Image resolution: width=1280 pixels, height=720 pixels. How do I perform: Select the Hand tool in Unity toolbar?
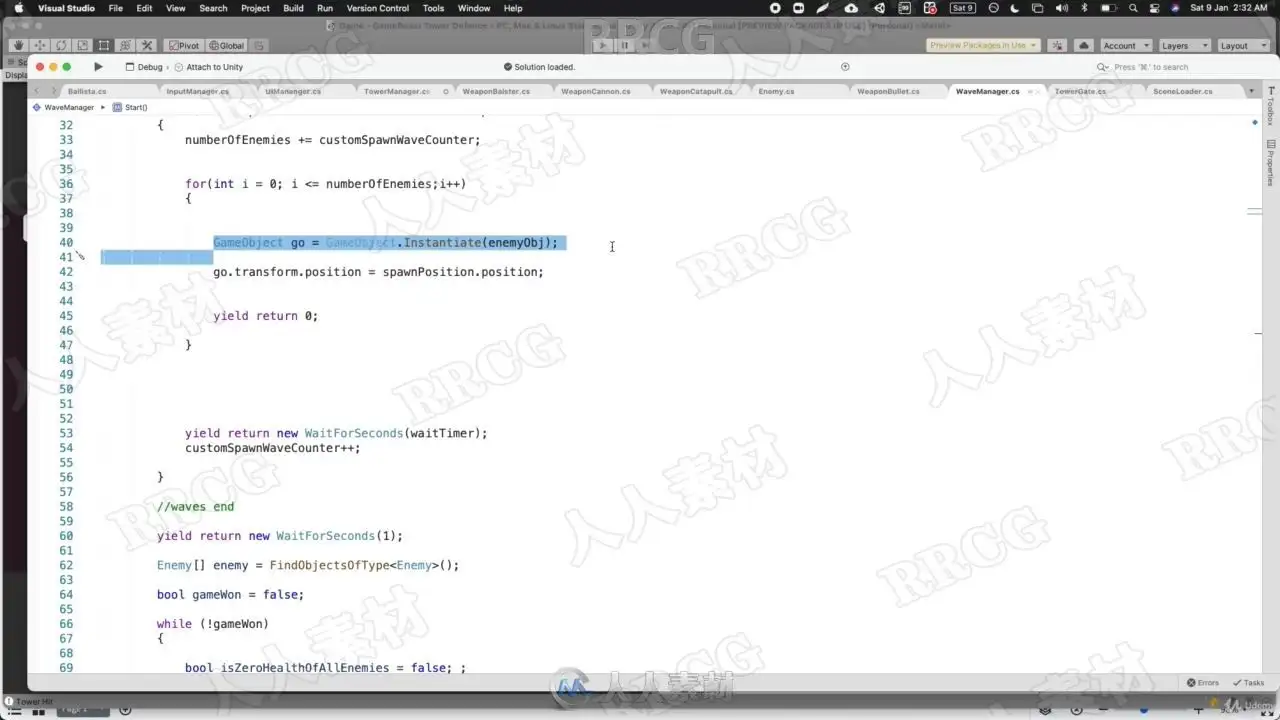point(18,45)
